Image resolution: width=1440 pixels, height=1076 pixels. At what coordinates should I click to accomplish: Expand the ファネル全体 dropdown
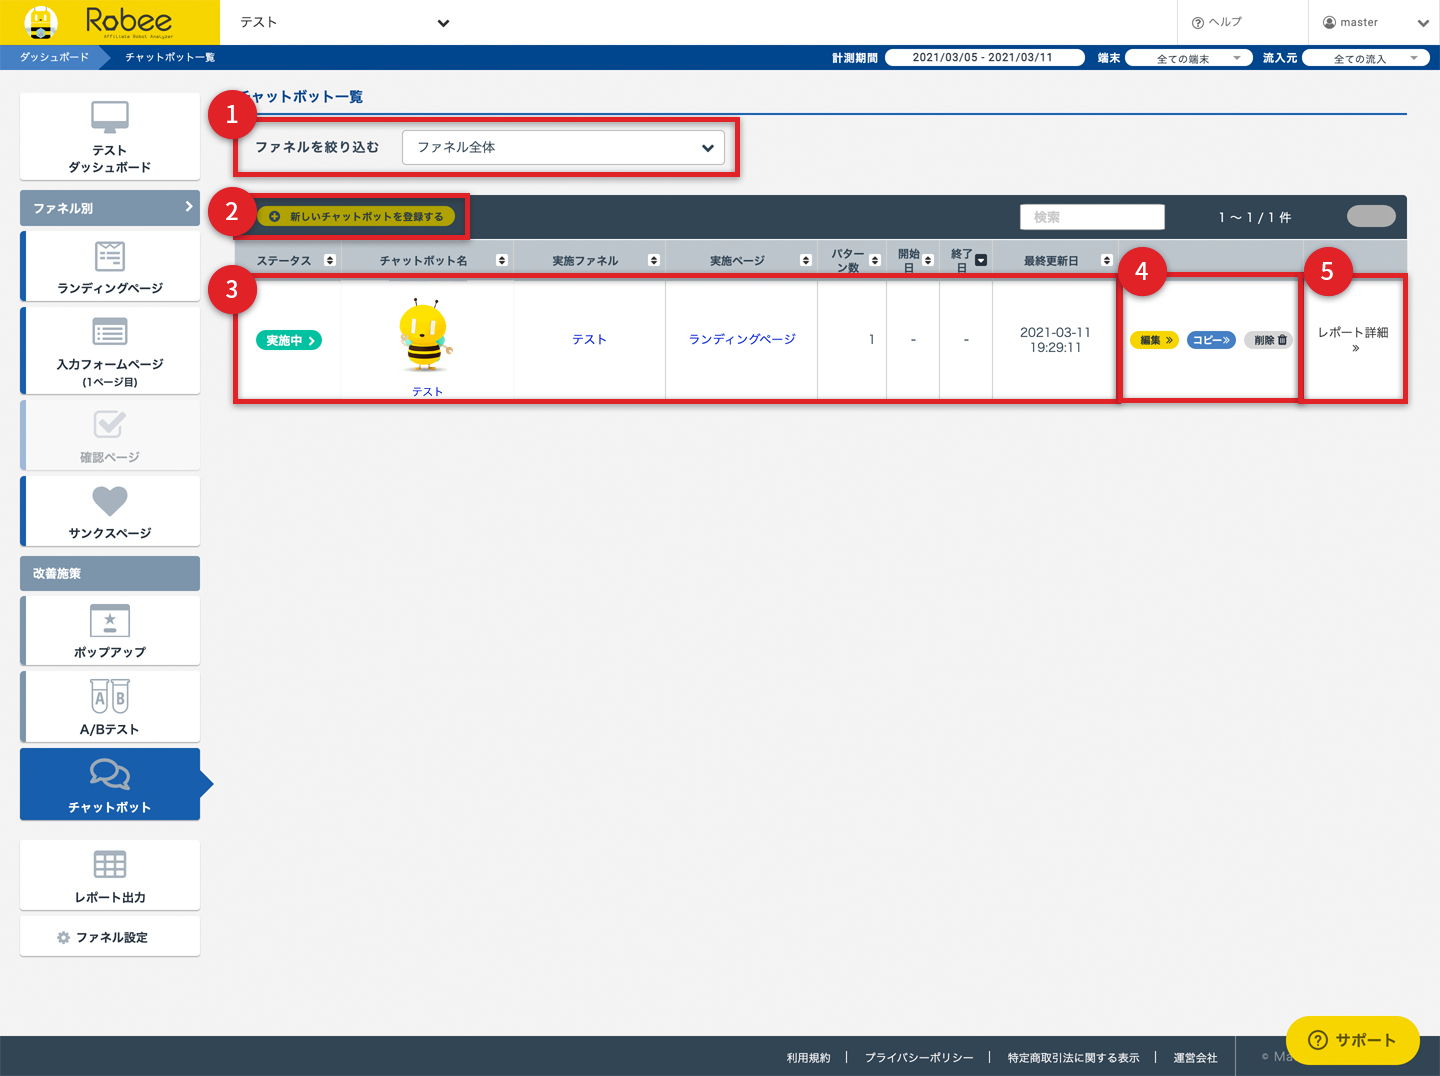pyautogui.click(x=563, y=148)
